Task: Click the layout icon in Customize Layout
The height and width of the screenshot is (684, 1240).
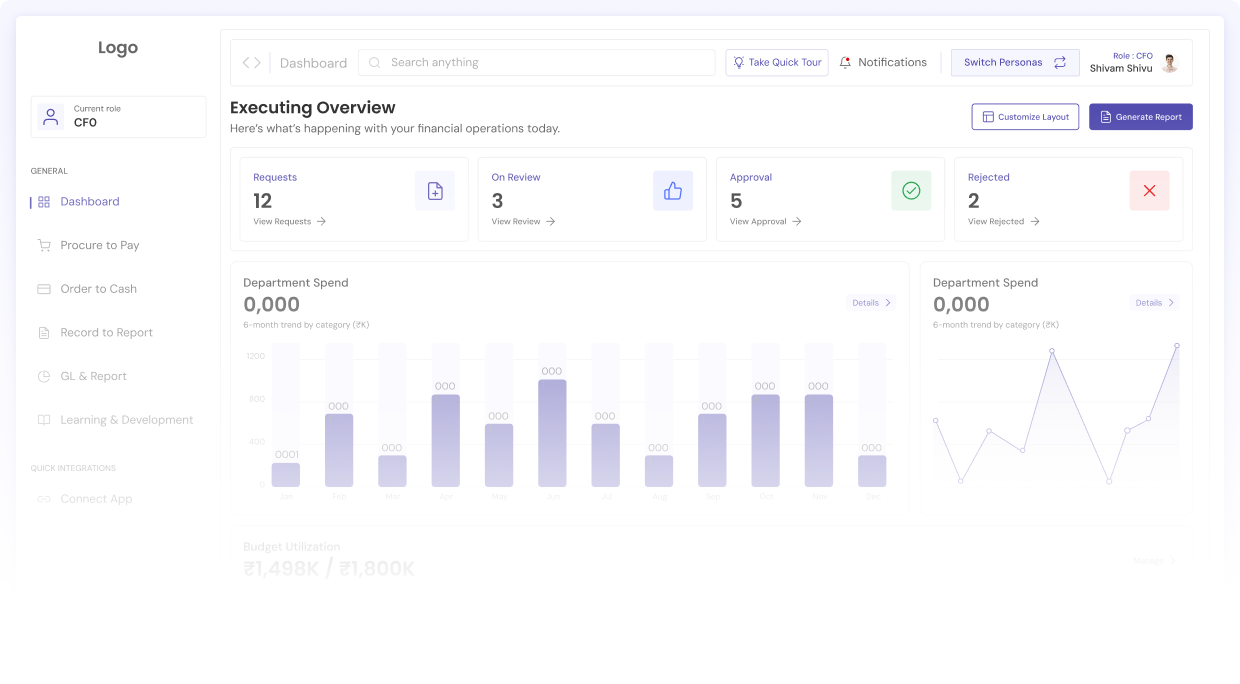Action: (988, 117)
